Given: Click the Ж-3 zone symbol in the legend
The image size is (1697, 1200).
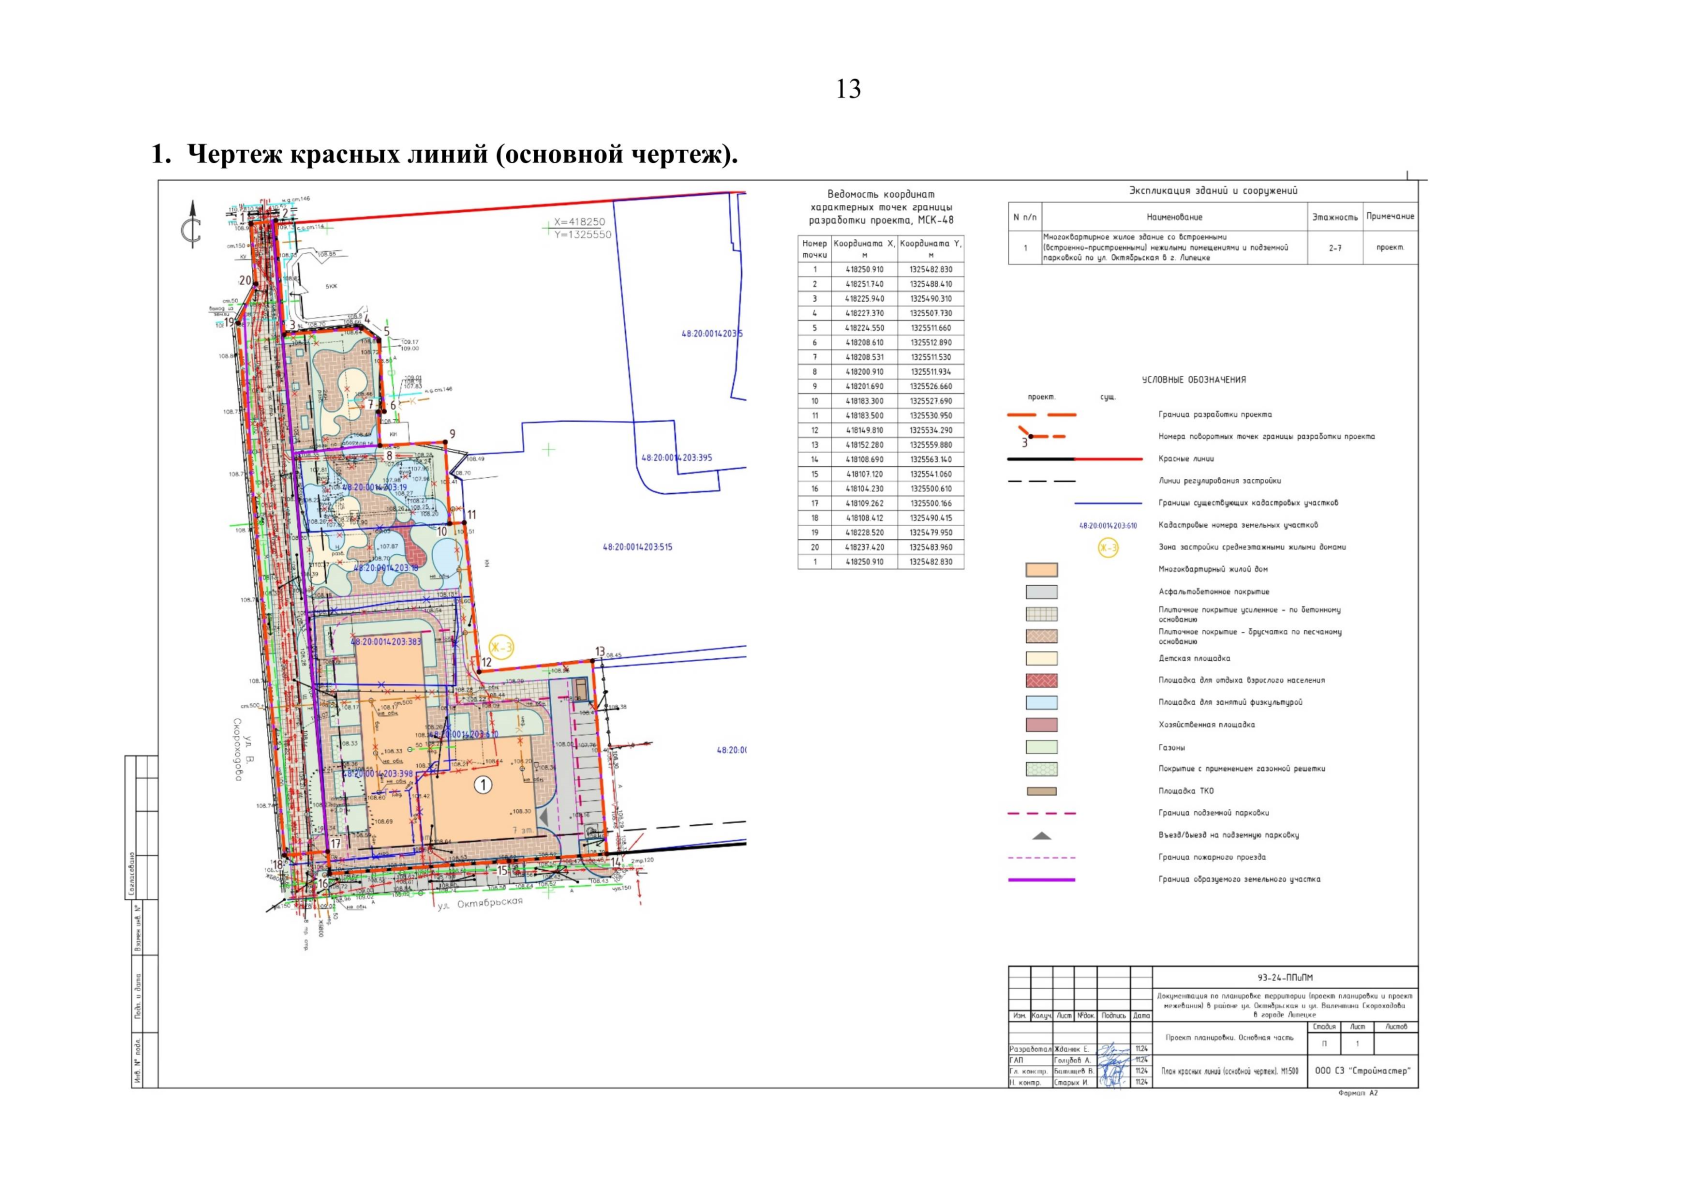Looking at the screenshot, I should pyautogui.click(x=1108, y=548).
